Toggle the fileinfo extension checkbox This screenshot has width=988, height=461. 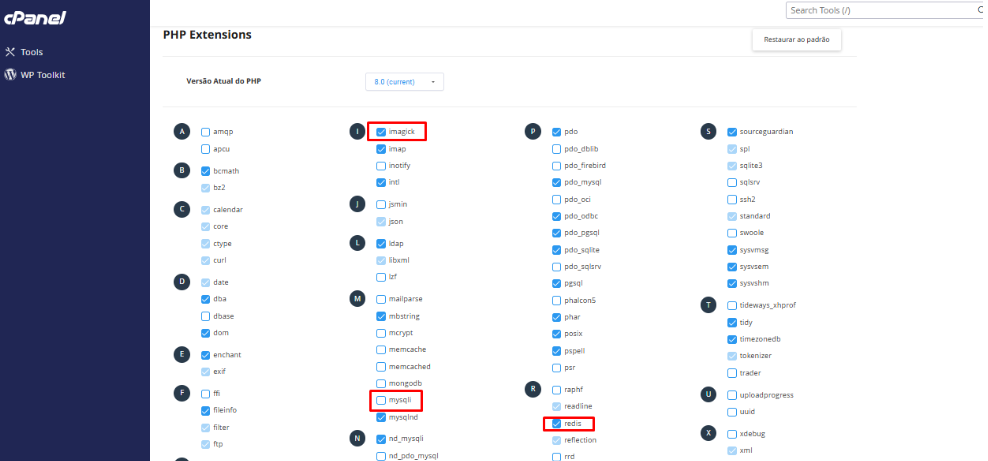point(205,411)
